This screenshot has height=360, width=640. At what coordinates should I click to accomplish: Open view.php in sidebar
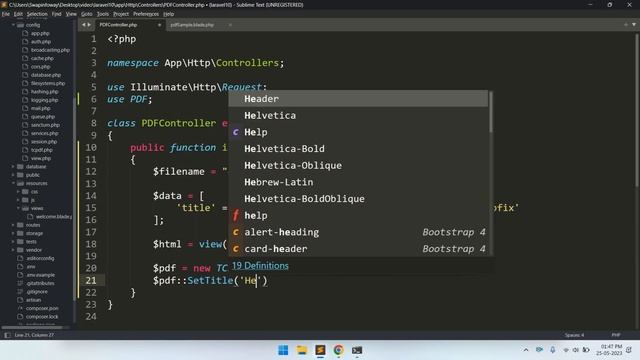(41, 158)
